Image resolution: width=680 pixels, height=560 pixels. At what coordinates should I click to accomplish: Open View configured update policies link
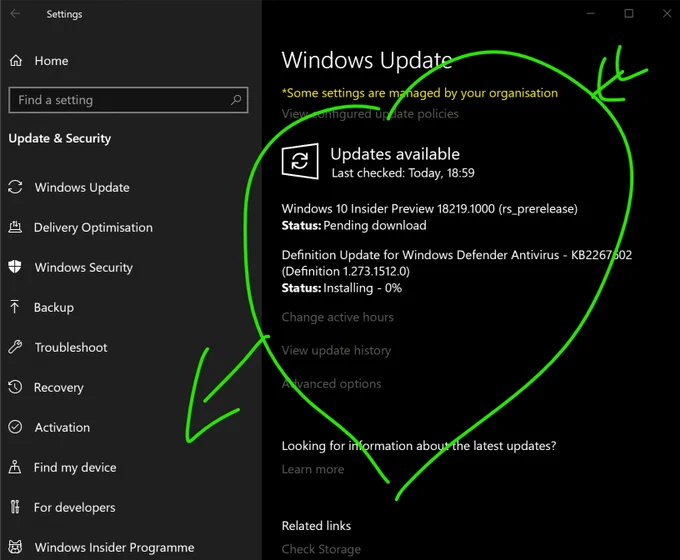(370, 114)
